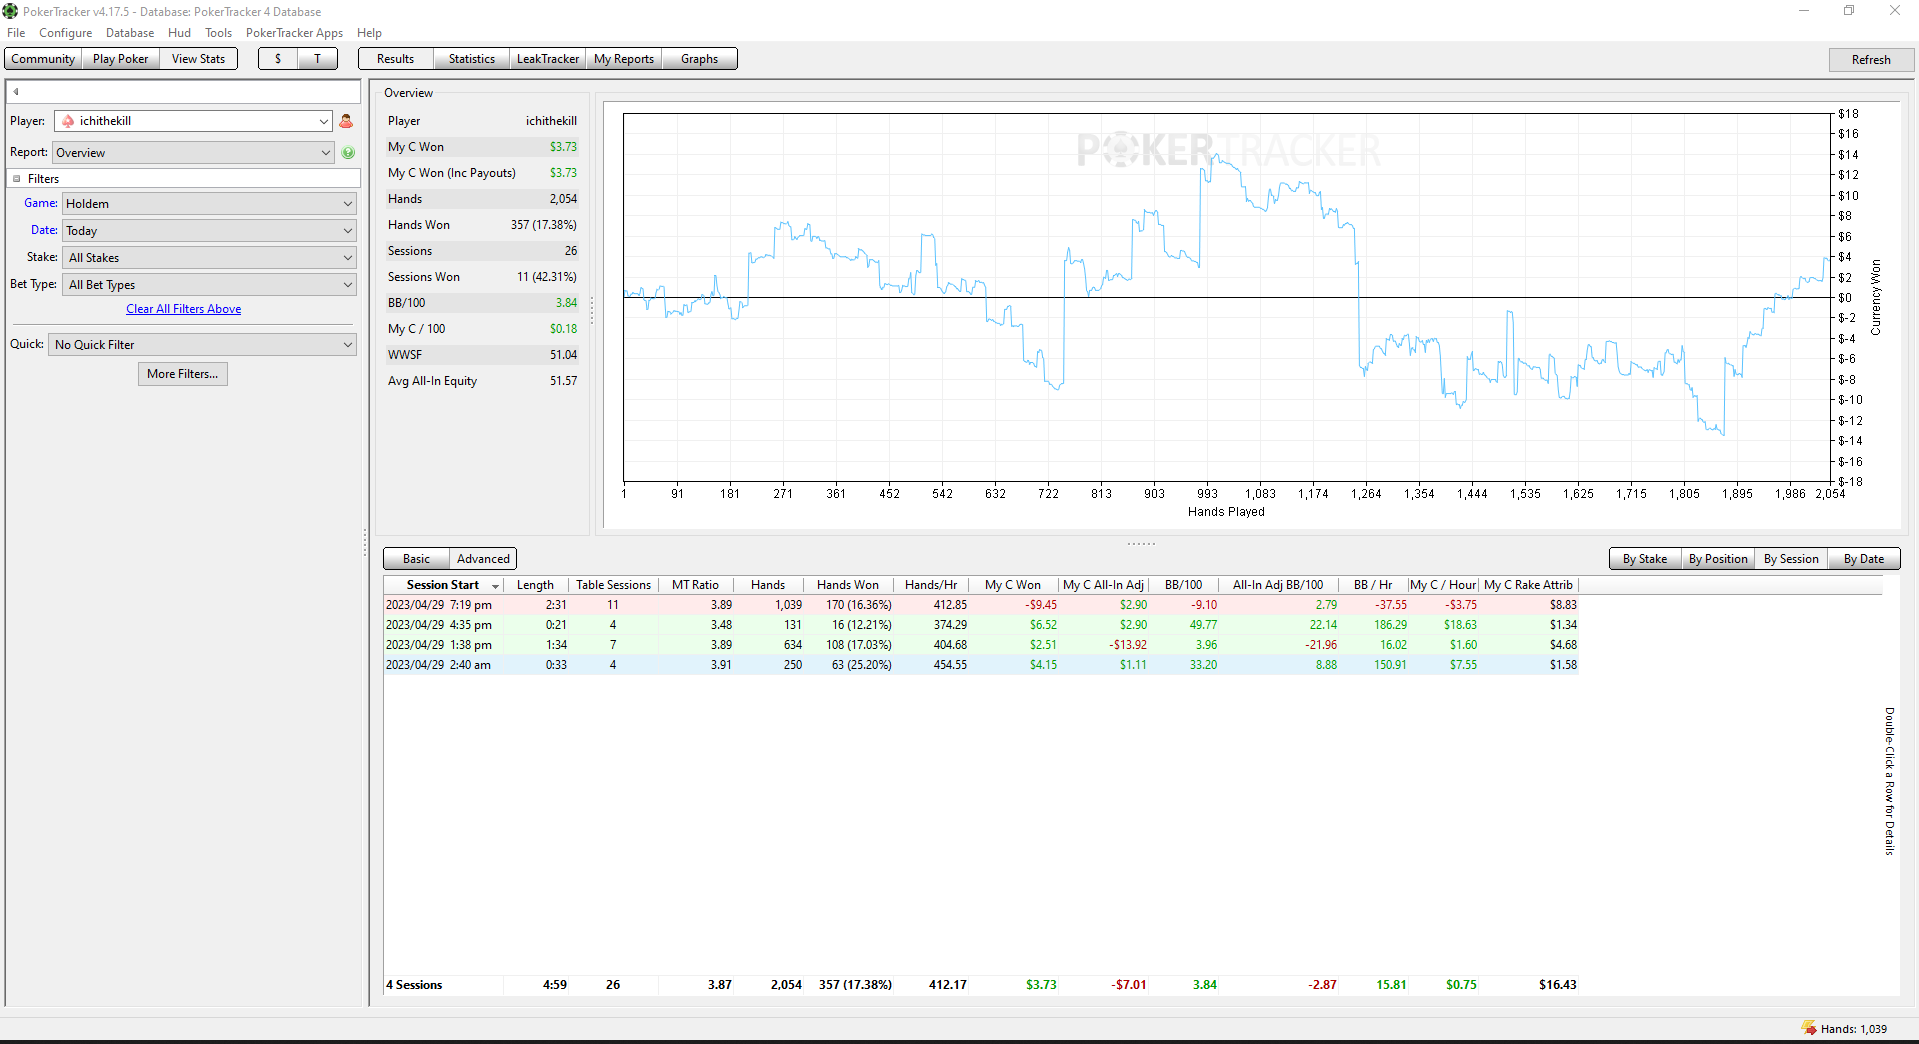Collapse sidebar using the left arrow icon
Viewport: 1919px width, 1044px height.
point(16,92)
